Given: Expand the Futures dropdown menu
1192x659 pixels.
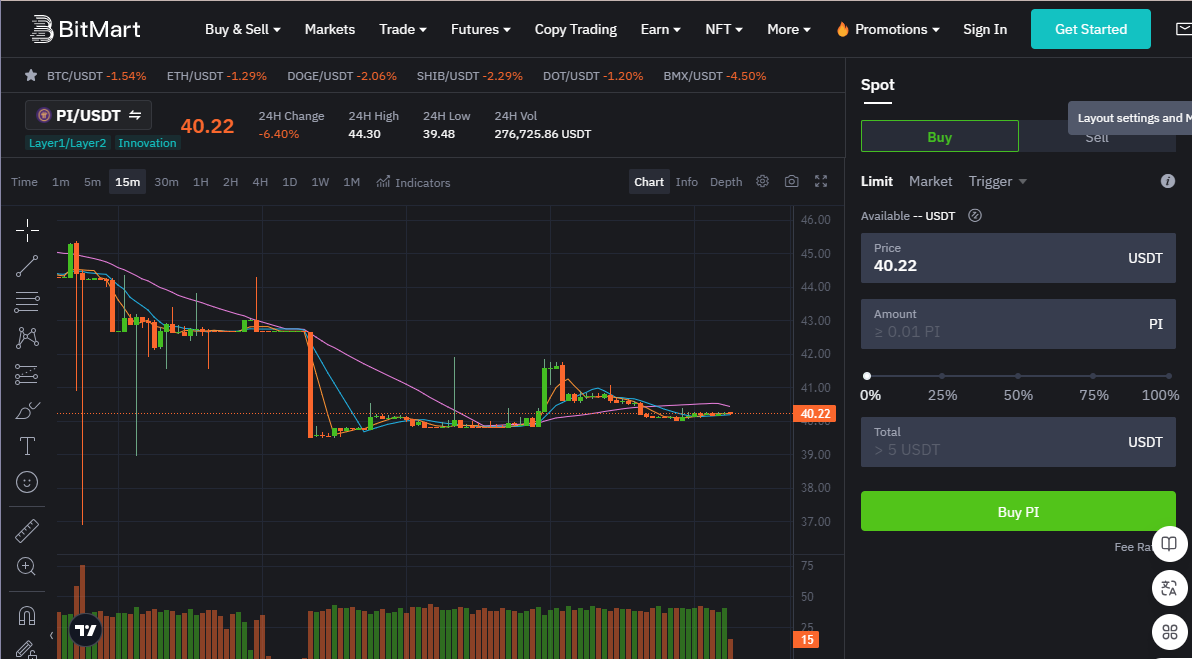Looking at the screenshot, I should click(x=480, y=29).
